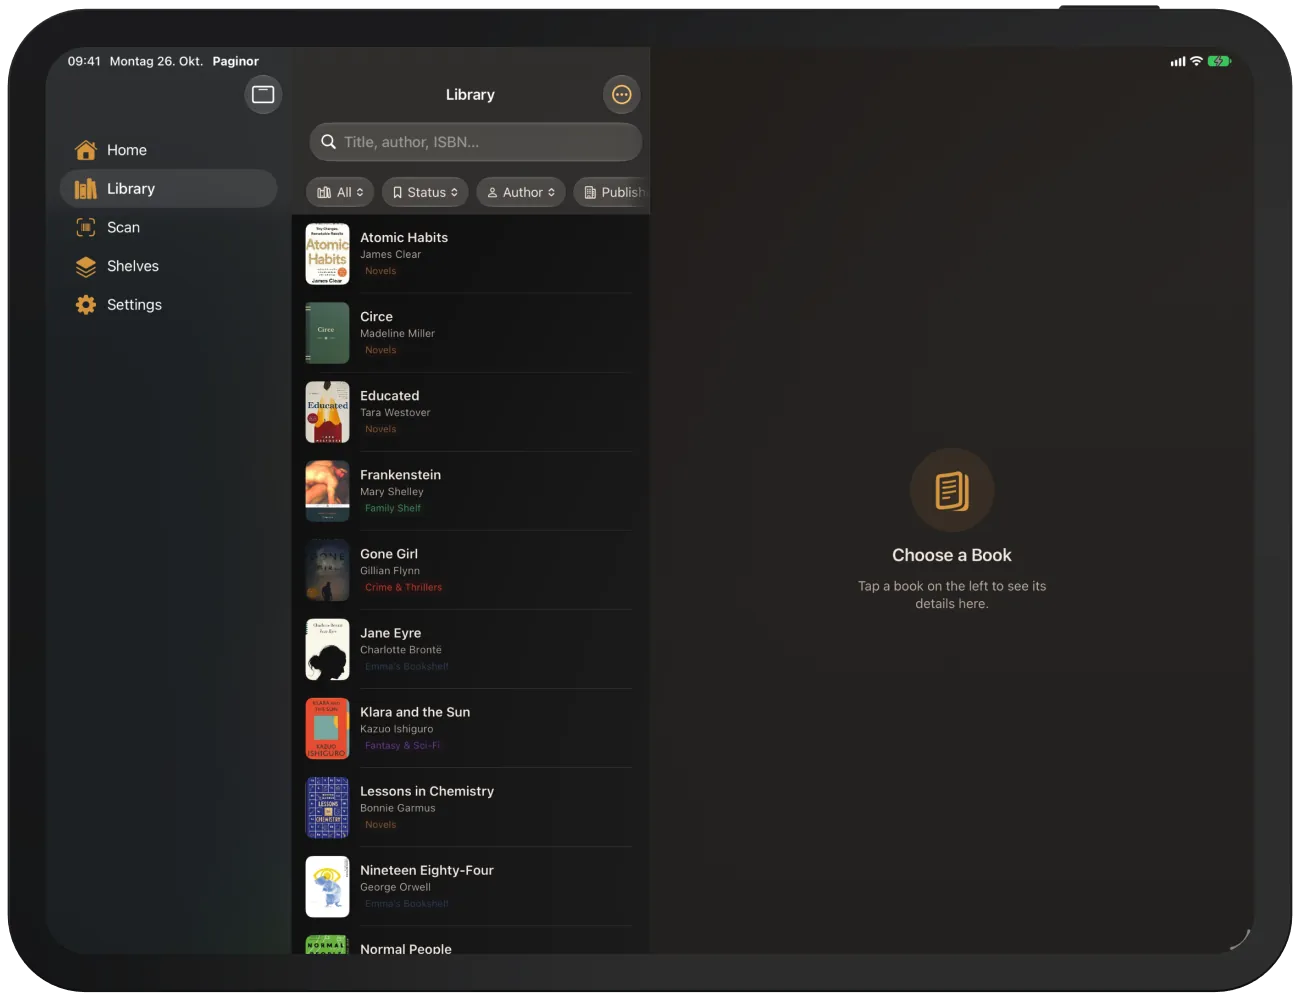Select the 'Atomic Habits' title

coord(404,238)
